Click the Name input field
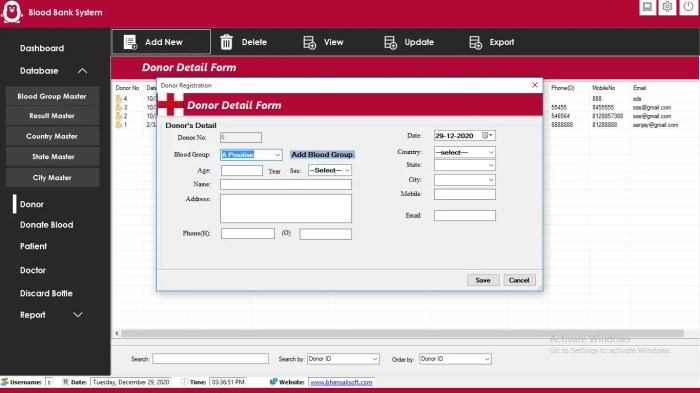700x393 pixels. 286,184
